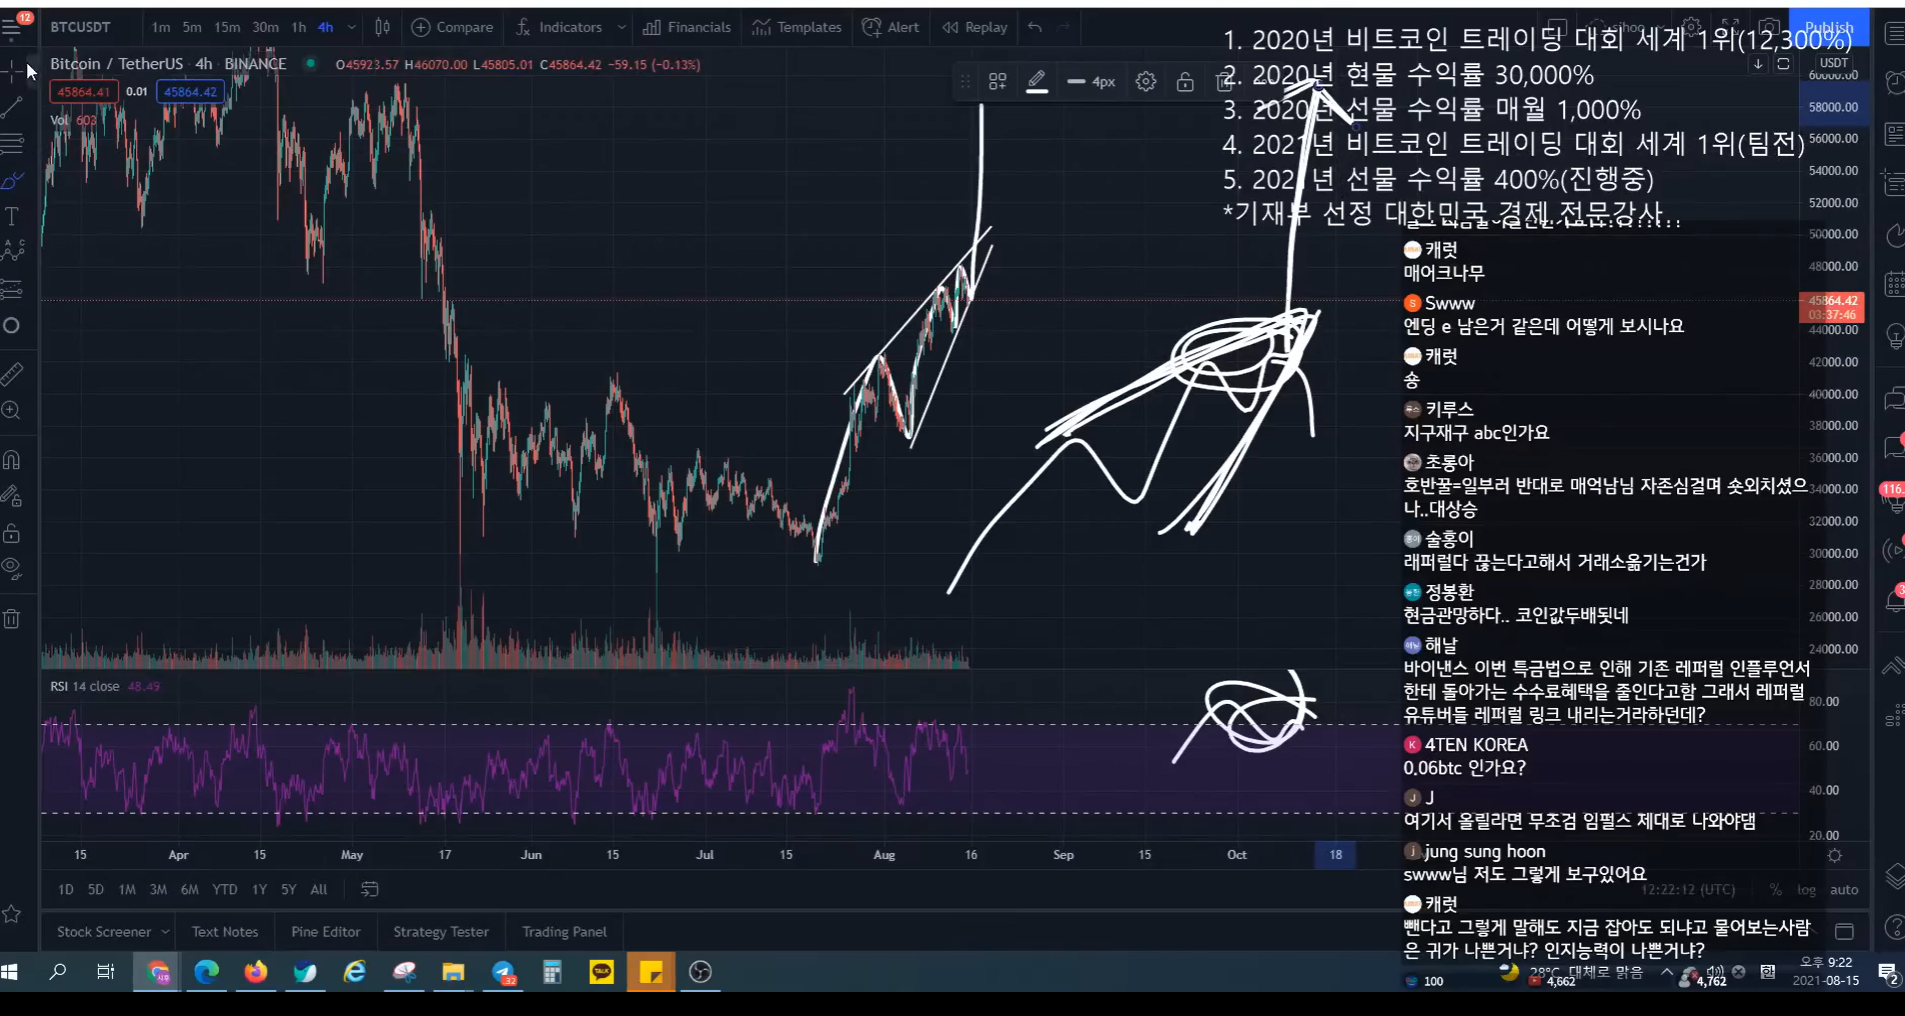Open the Indicators dialog

click(x=559, y=27)
